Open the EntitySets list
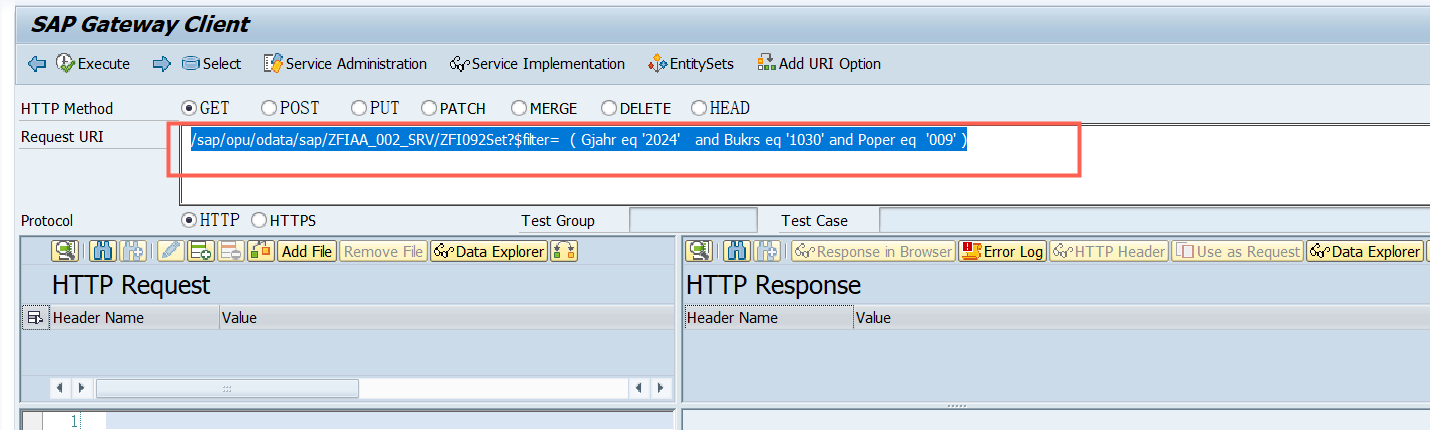 click(x=691, y=63)
